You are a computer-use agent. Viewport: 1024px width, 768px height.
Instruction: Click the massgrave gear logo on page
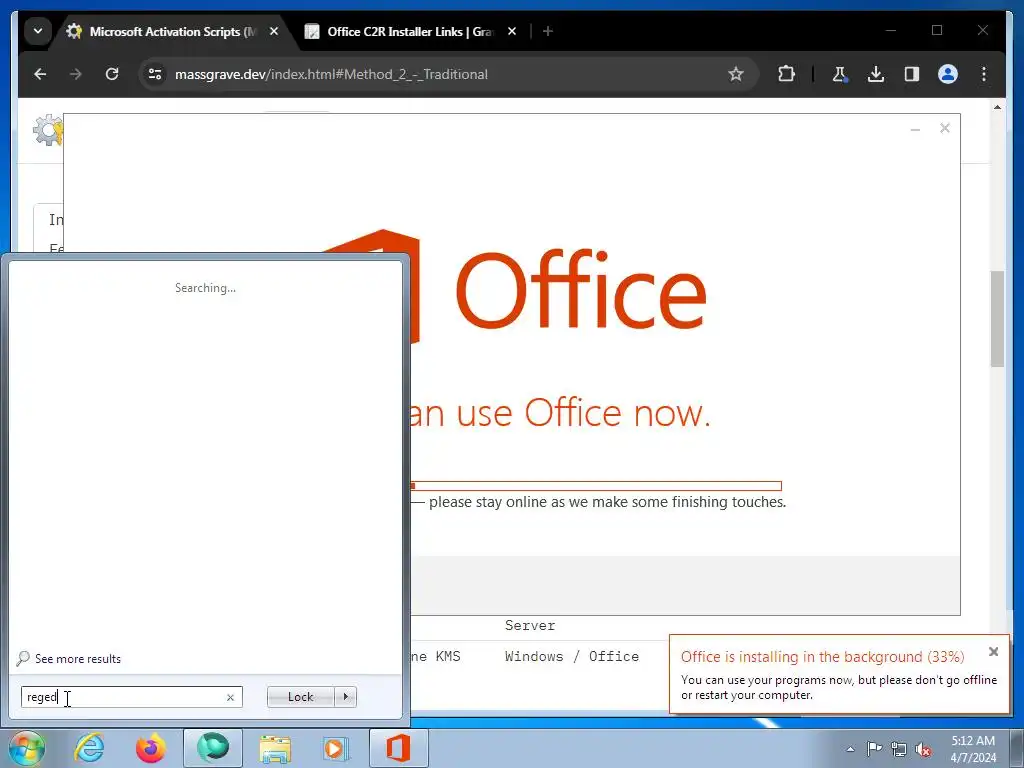pos(48,129)
